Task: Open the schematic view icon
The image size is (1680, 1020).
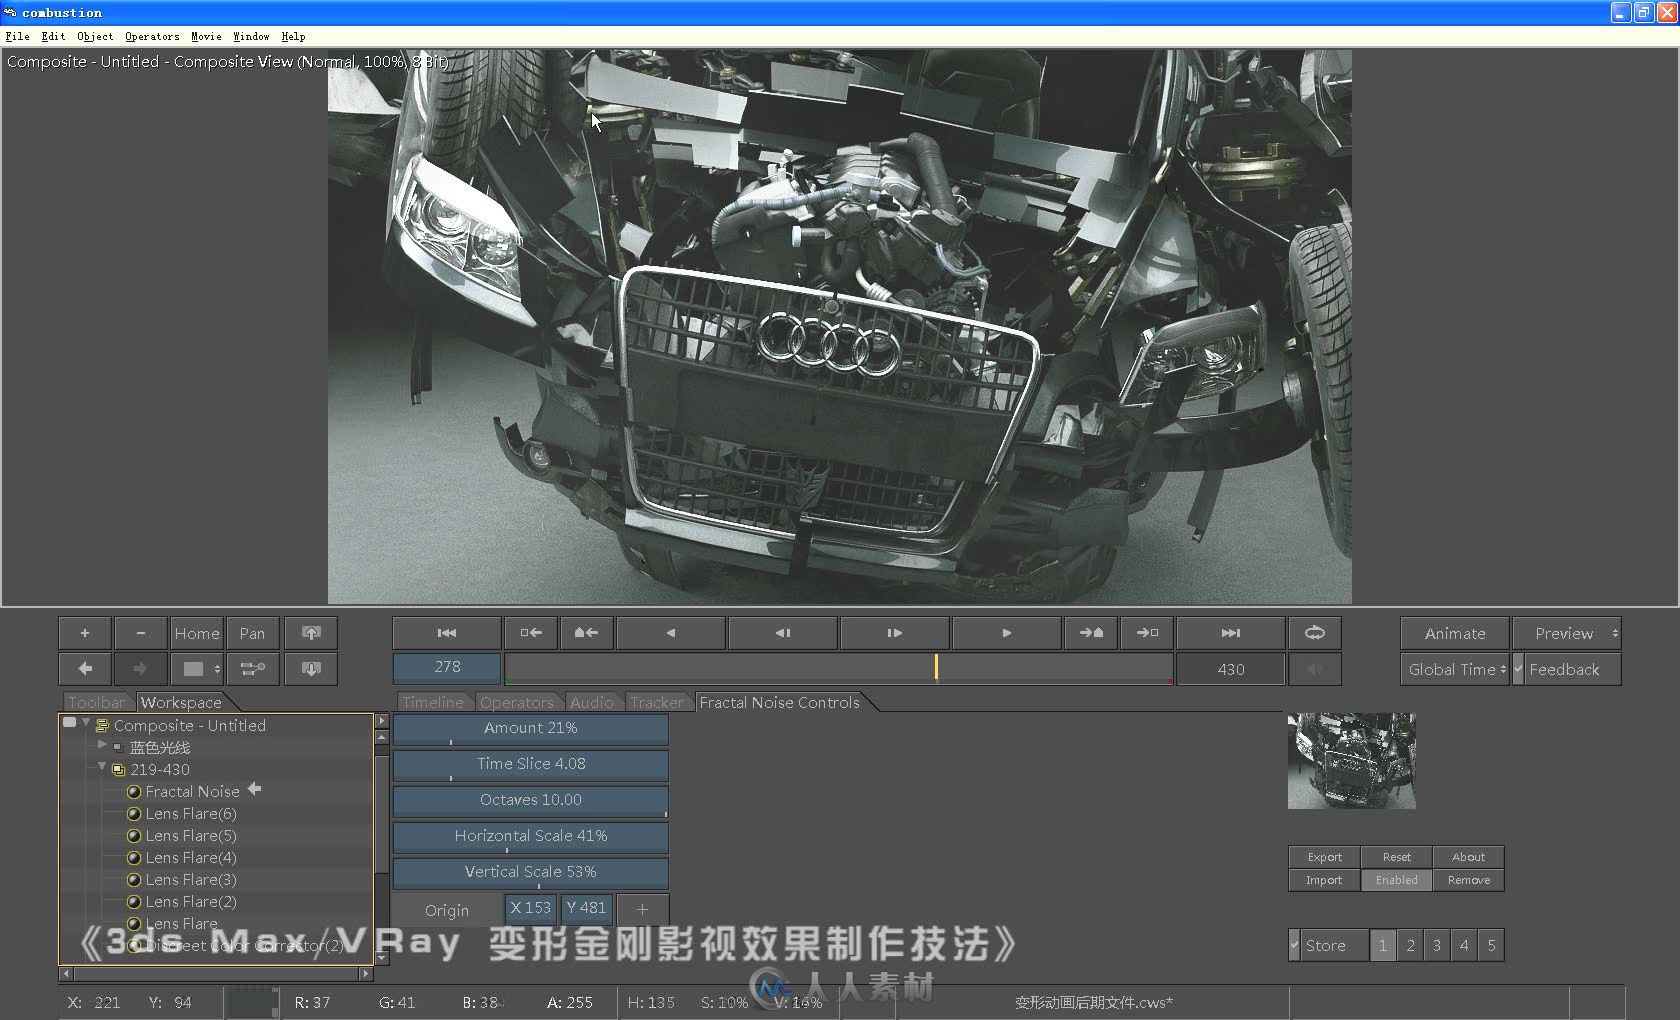Action: (252, 669)
